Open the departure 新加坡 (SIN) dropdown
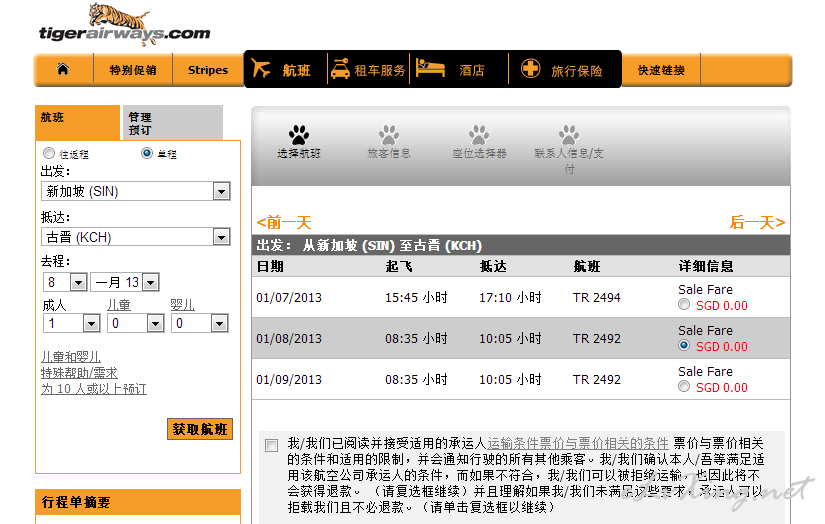 coord(136,192)
